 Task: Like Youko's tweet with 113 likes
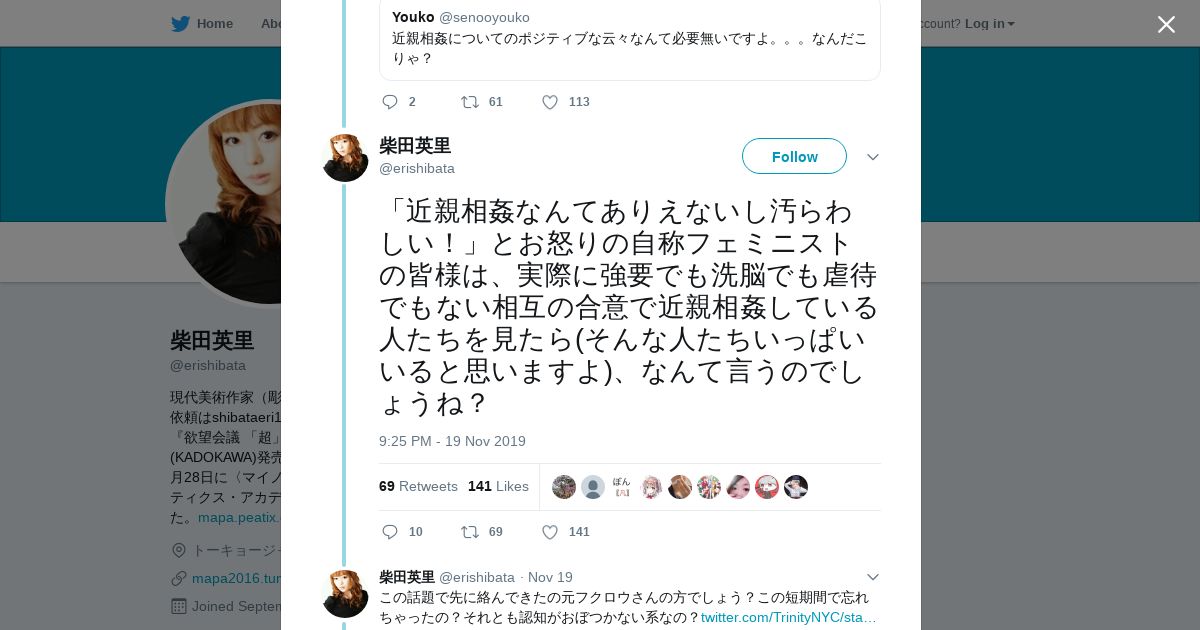550,102
